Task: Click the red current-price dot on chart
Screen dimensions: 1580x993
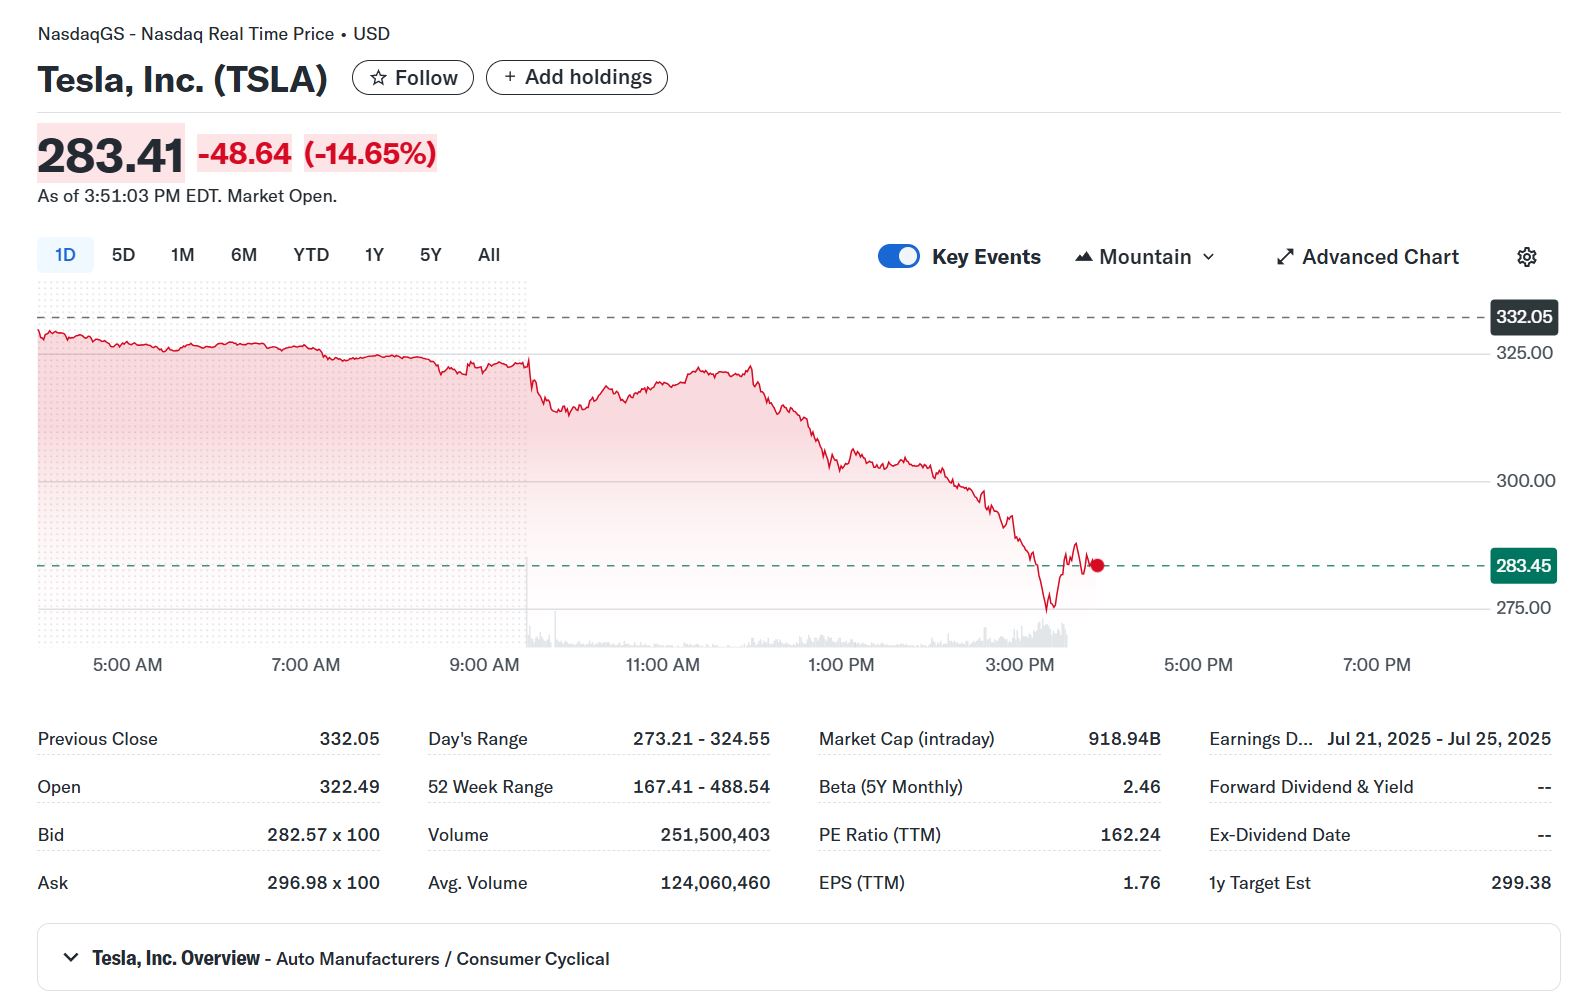Action: pyautogui.click(x=1097, y=566)
